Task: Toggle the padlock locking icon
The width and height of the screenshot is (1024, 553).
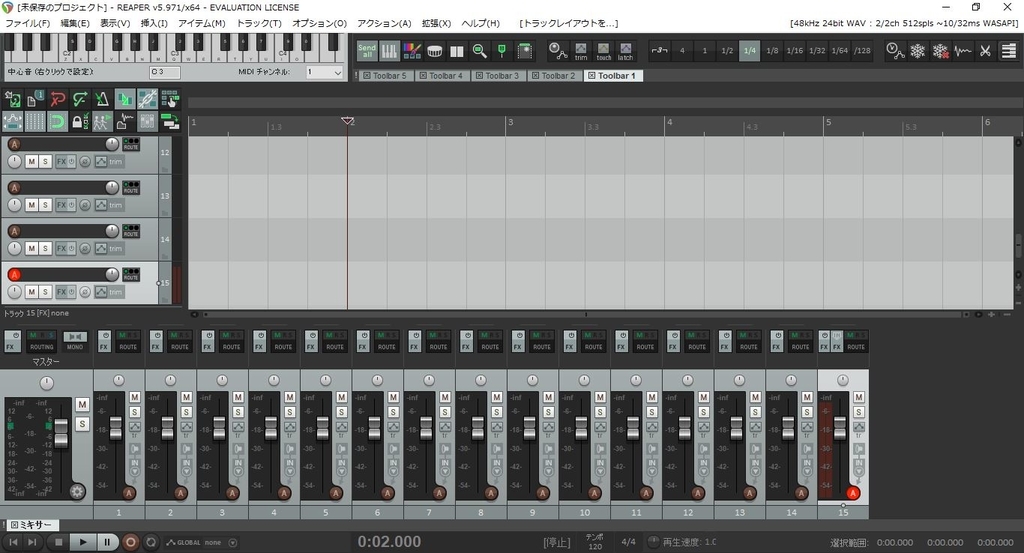Action: [x=80, y=121]
